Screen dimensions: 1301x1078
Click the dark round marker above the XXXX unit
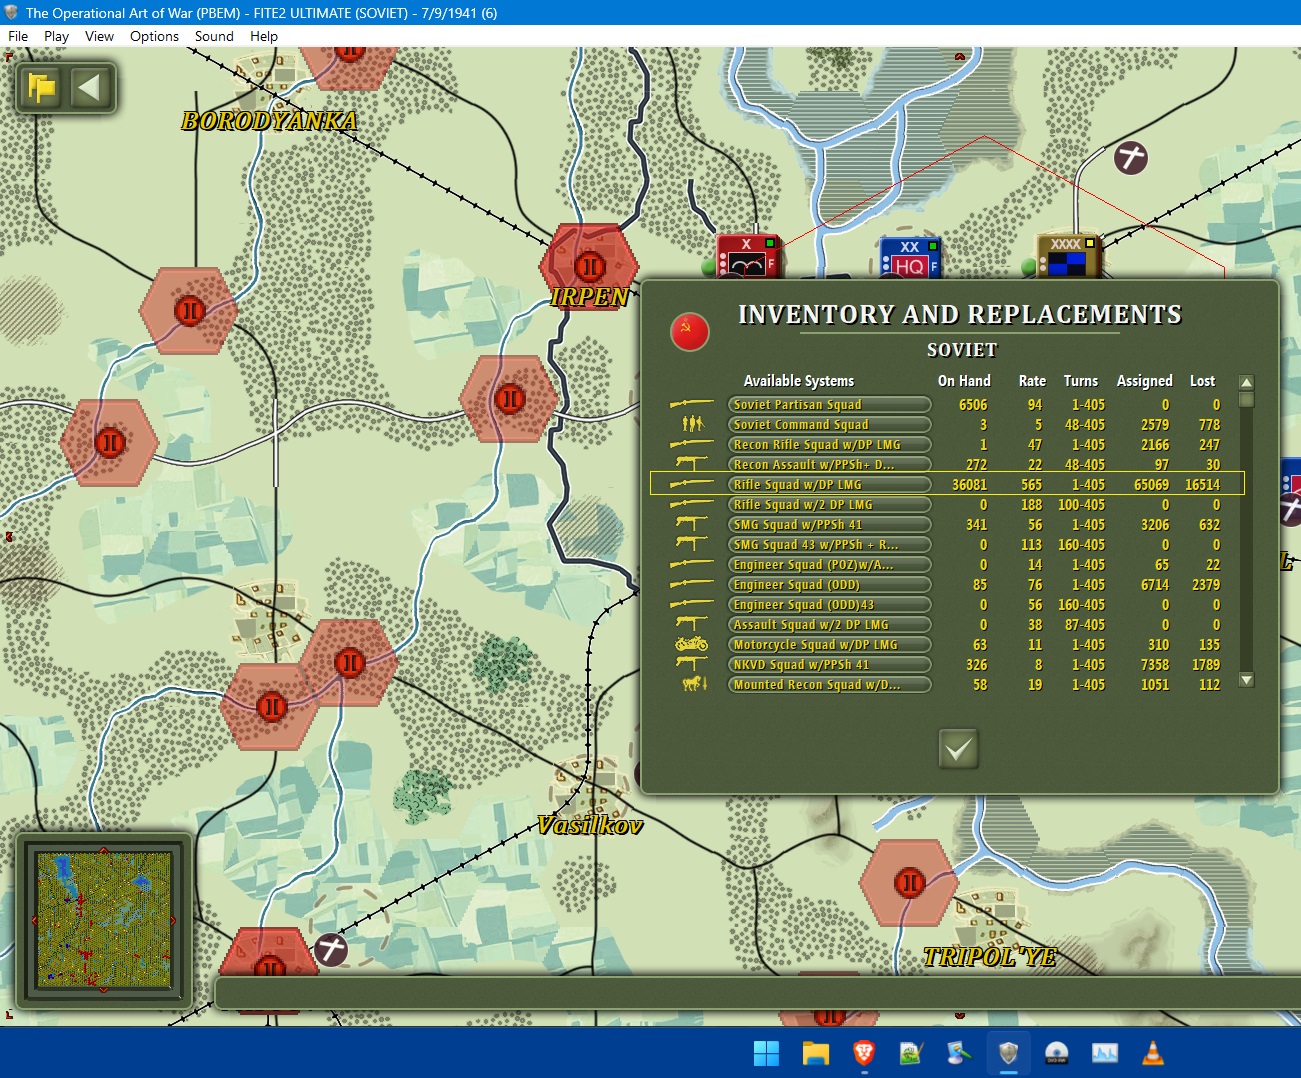1131,158
